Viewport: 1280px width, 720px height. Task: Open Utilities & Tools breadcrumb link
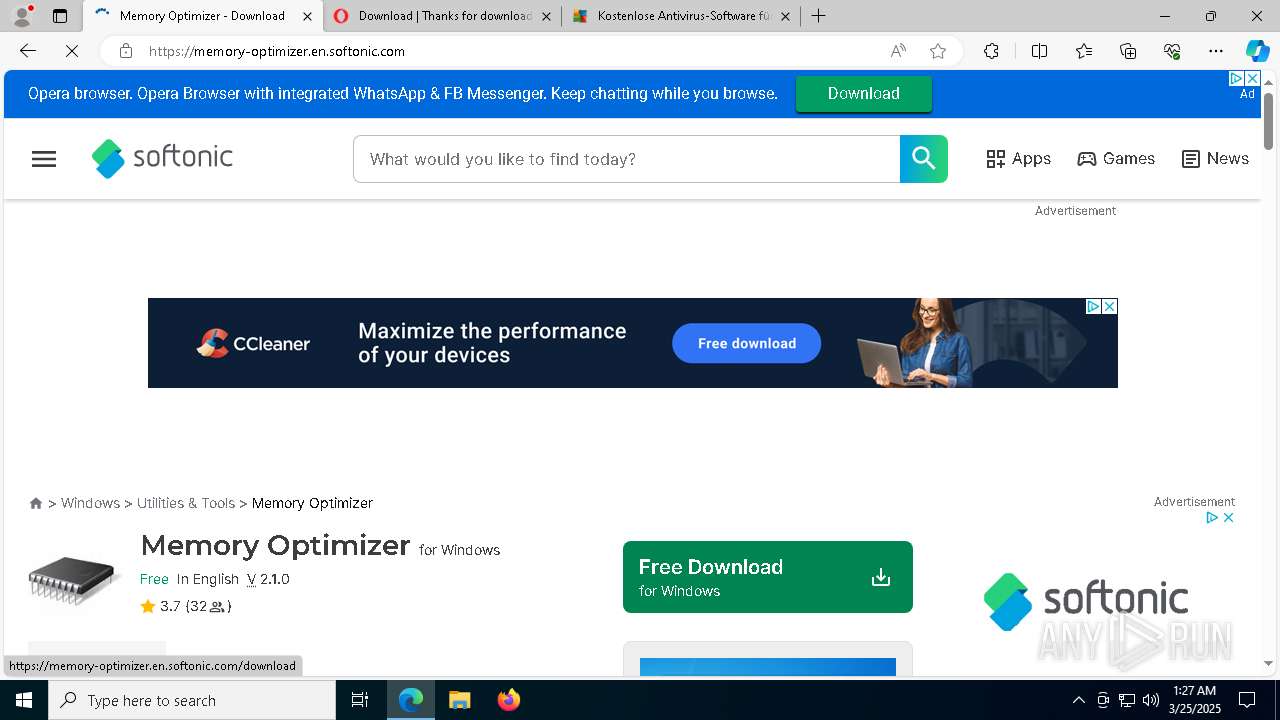tap(186, 503)
